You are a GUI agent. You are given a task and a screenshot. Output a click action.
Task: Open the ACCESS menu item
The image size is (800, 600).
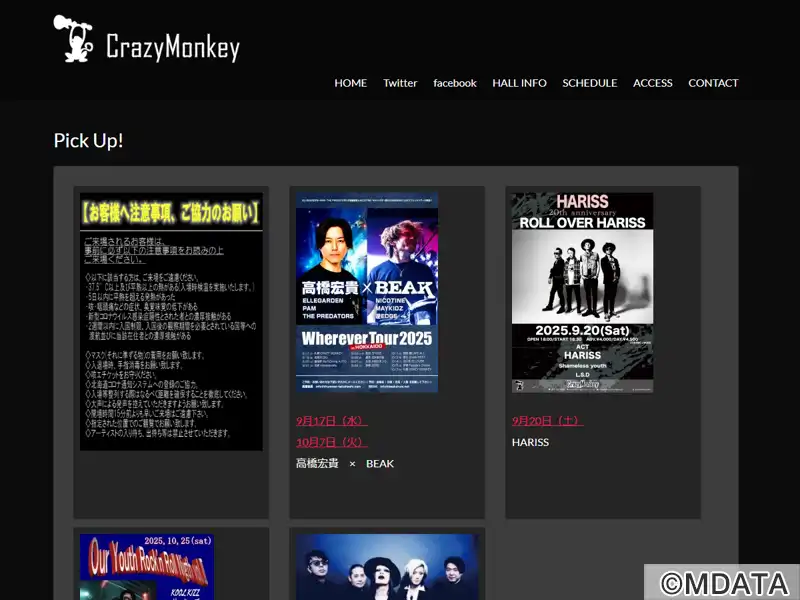coord(653,83)
